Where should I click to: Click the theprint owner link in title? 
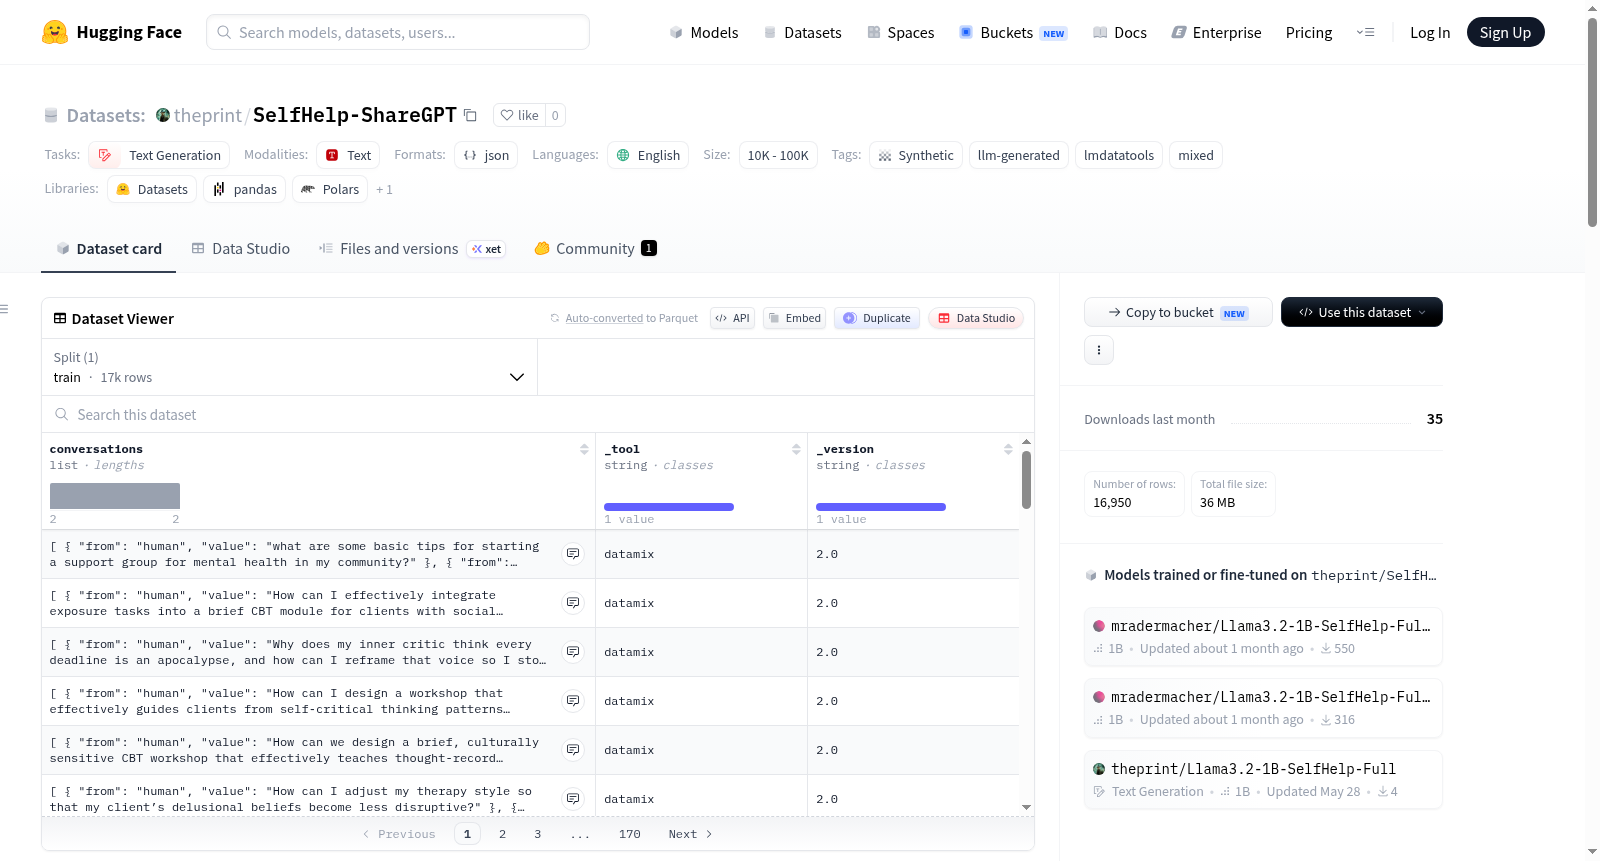(x=208, y=115)
